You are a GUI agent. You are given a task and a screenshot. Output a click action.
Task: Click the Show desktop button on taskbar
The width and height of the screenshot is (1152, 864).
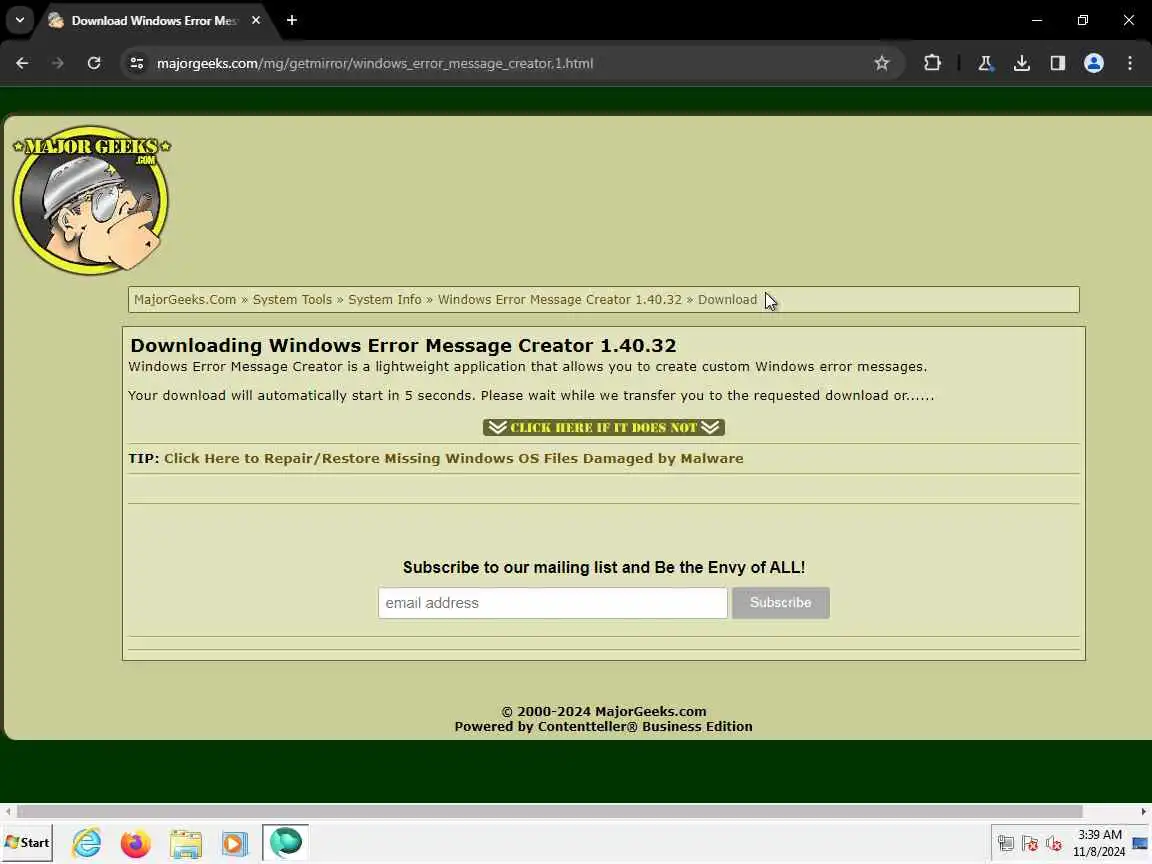(x=1140, y=843)
